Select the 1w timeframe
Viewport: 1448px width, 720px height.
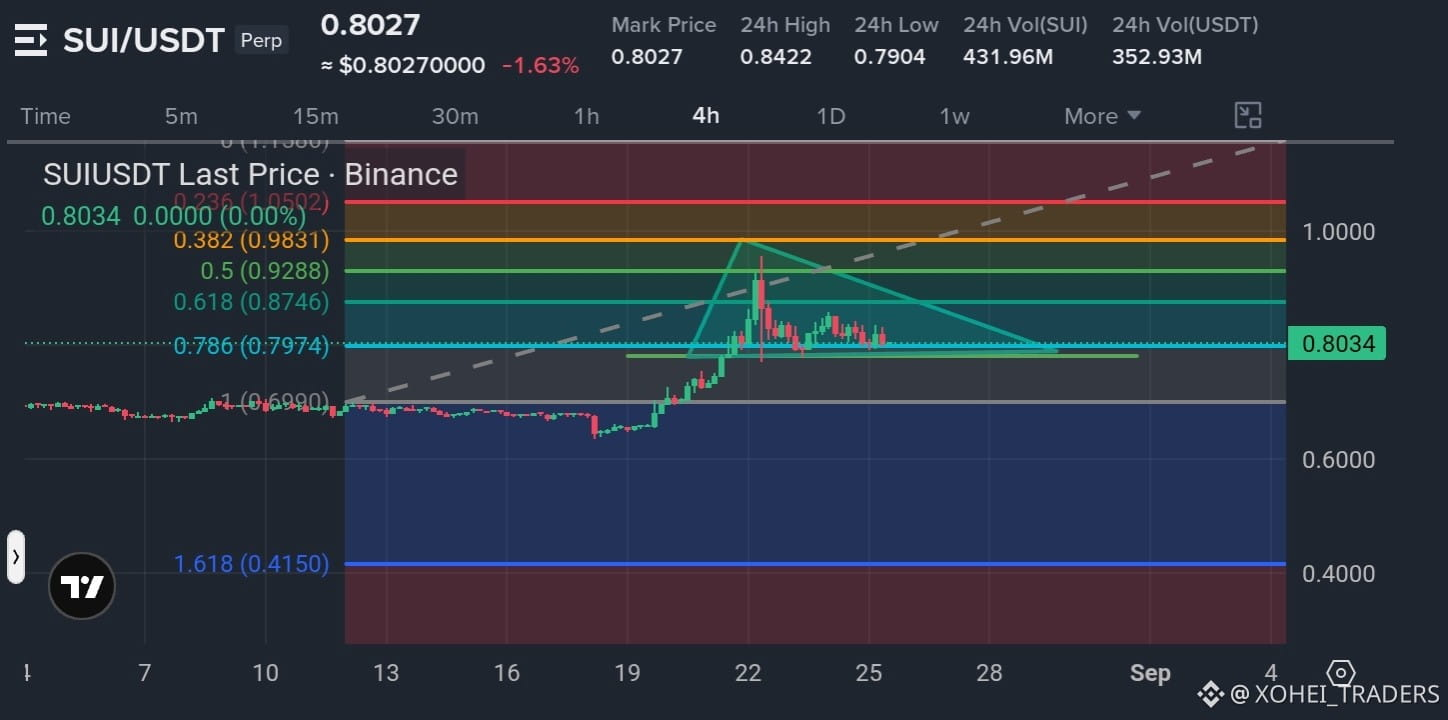pos(954,116)
